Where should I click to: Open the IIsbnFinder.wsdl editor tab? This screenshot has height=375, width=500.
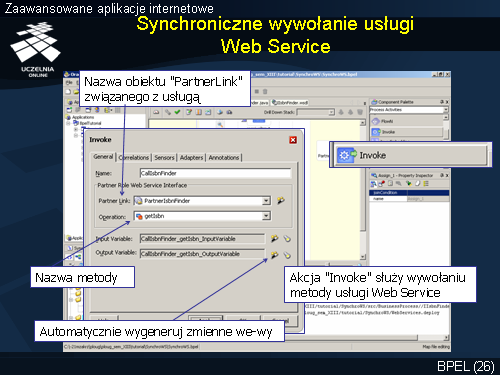(x=290, y=102)
